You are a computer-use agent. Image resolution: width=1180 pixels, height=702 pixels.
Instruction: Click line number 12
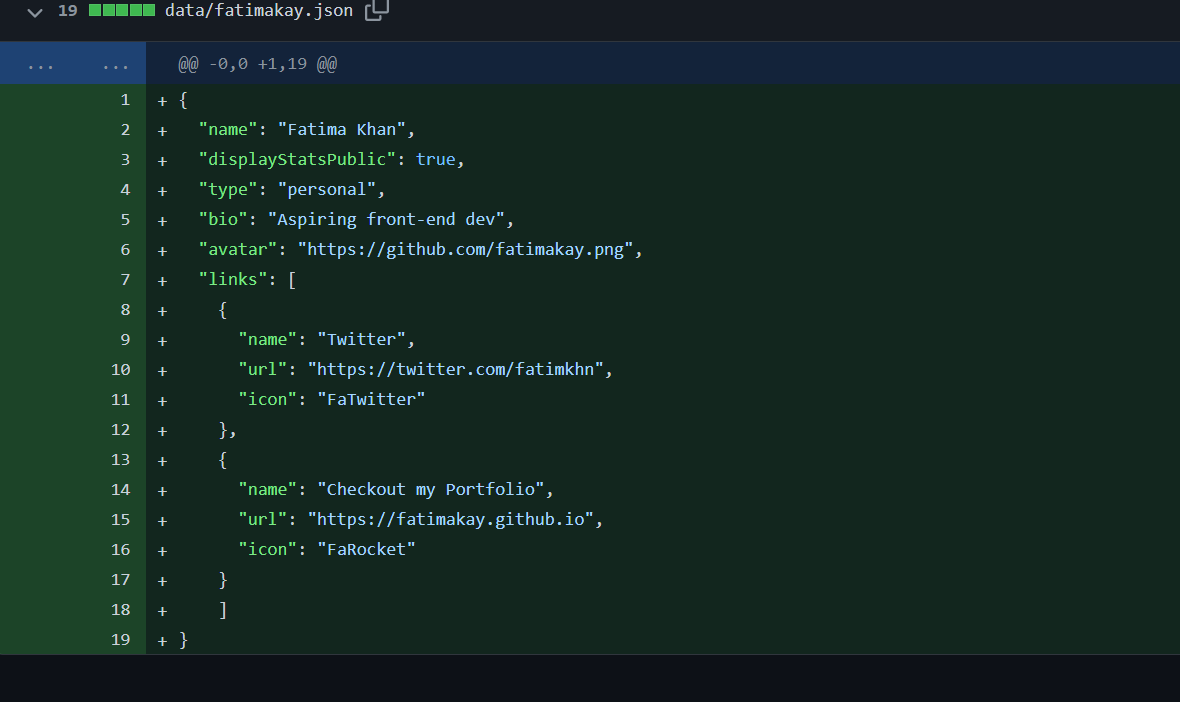click(x=120, y=430)
